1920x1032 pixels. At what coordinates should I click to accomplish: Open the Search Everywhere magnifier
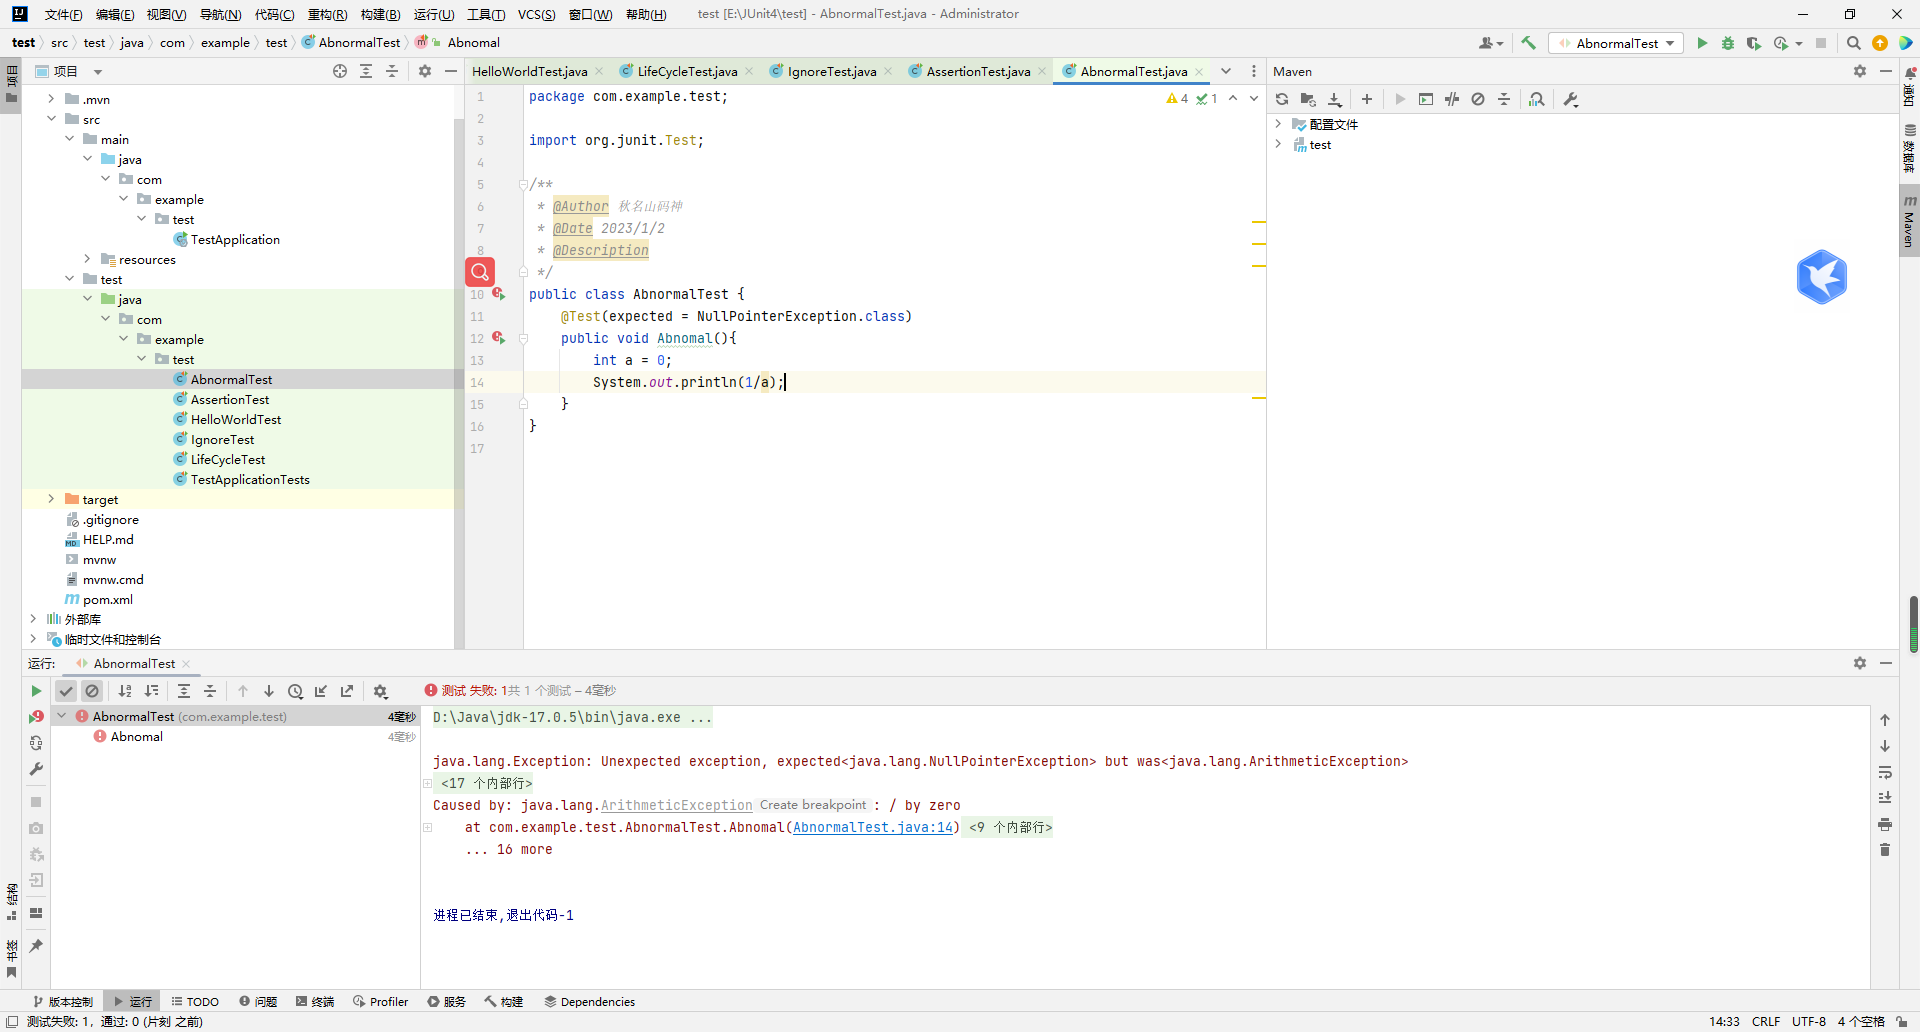(1853, 43)
